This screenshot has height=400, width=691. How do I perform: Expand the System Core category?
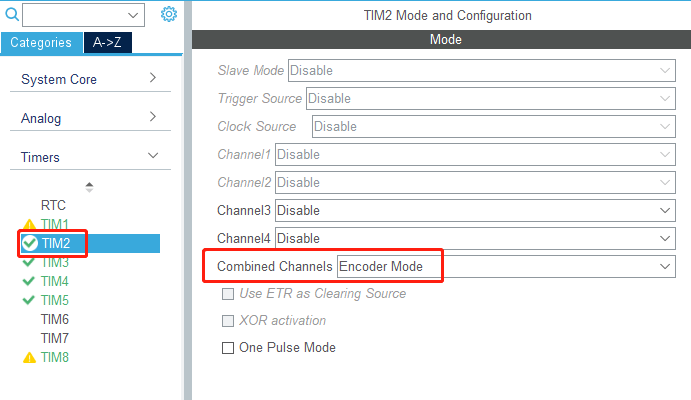click(x=90, y=79)
